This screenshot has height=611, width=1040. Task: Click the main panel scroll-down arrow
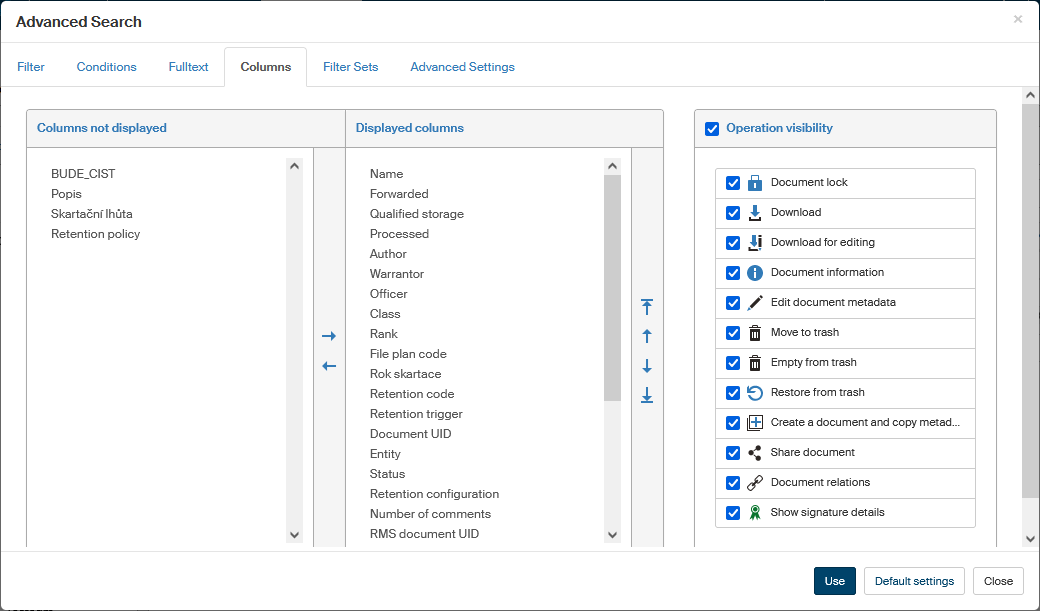(1030, 539)
